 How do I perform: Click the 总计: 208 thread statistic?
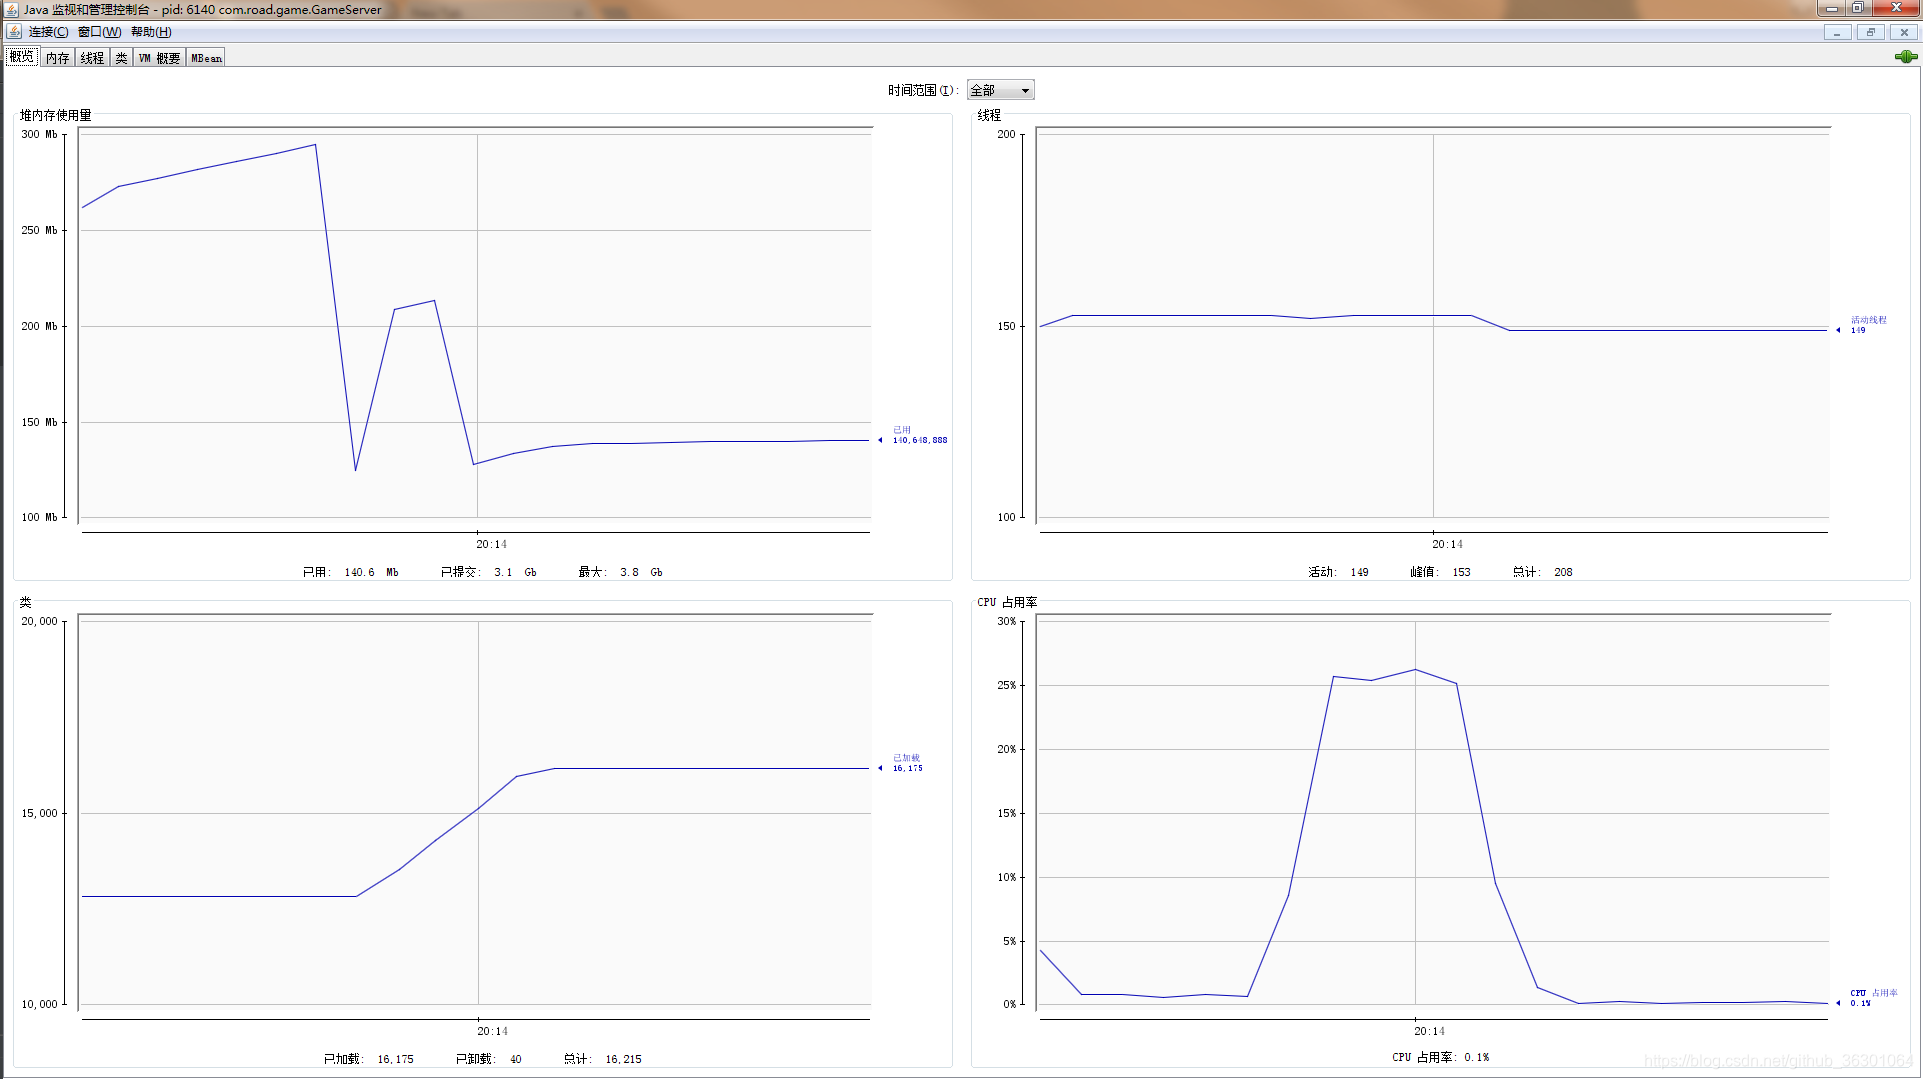pos(1543,572)
